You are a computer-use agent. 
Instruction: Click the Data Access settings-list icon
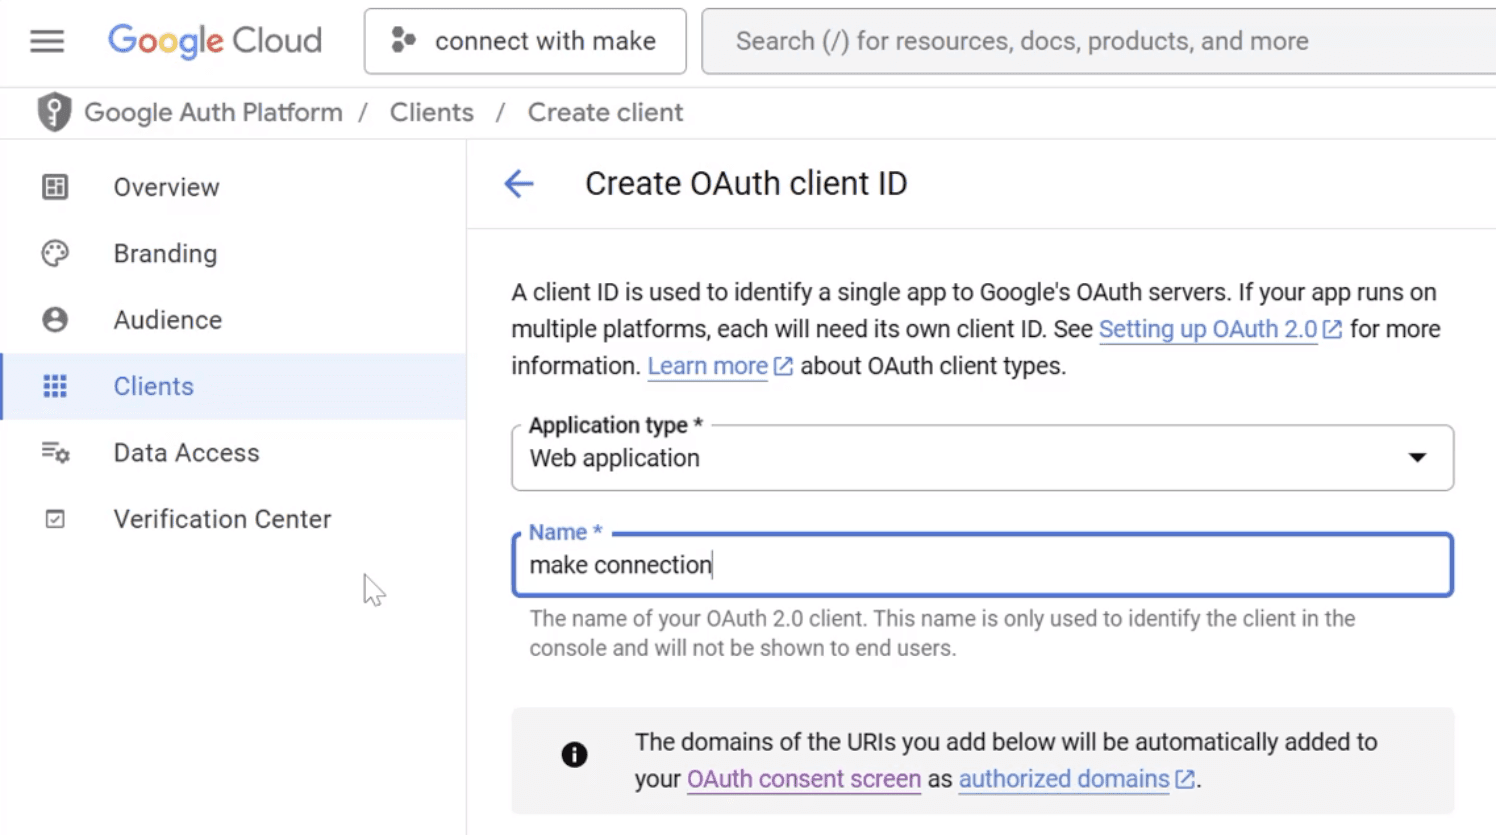tap(55, 453)
